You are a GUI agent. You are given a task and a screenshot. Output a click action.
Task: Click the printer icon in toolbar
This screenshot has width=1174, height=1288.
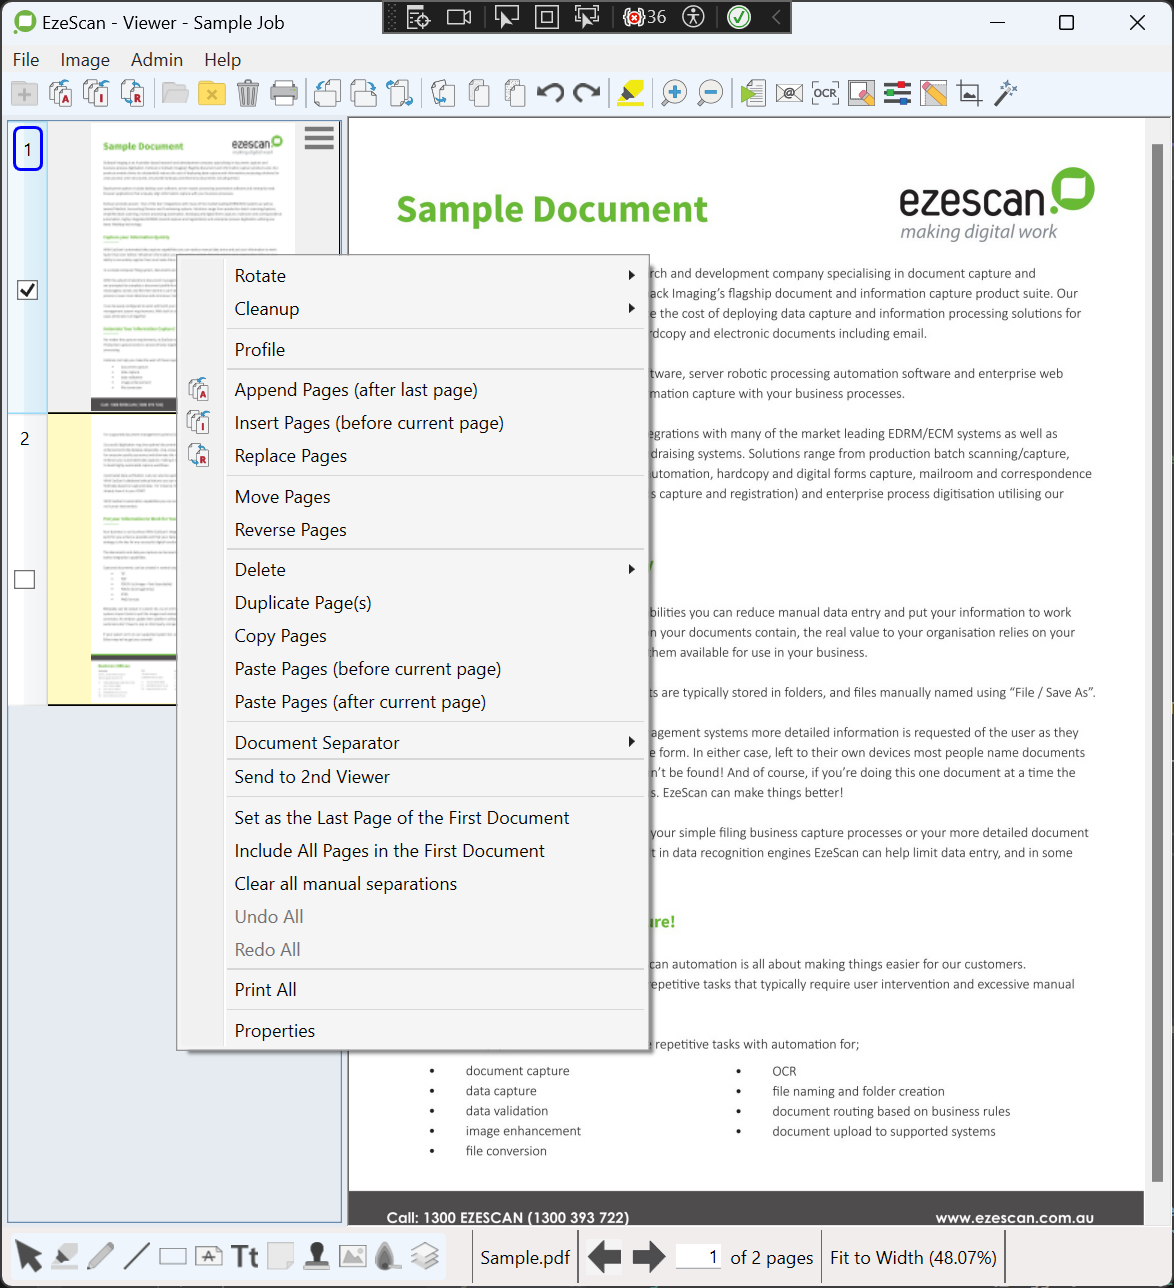pyautogui.click(x=284, y=94)
